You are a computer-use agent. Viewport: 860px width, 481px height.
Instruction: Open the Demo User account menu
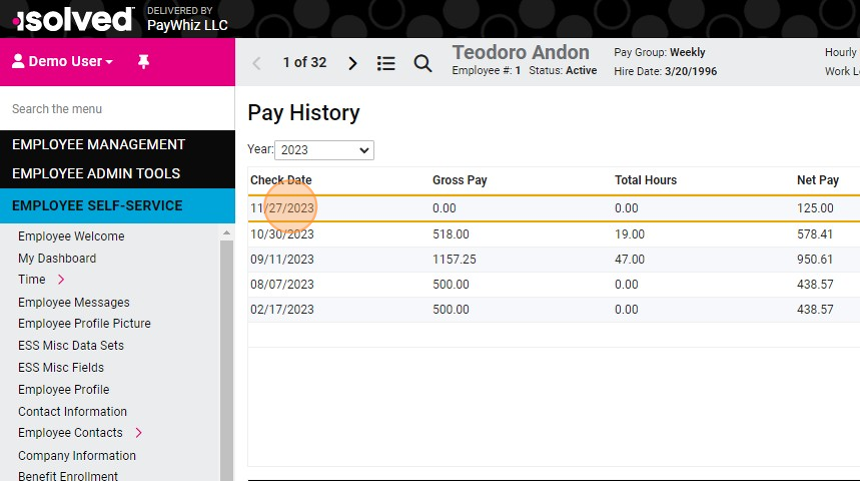click(62, 61)
